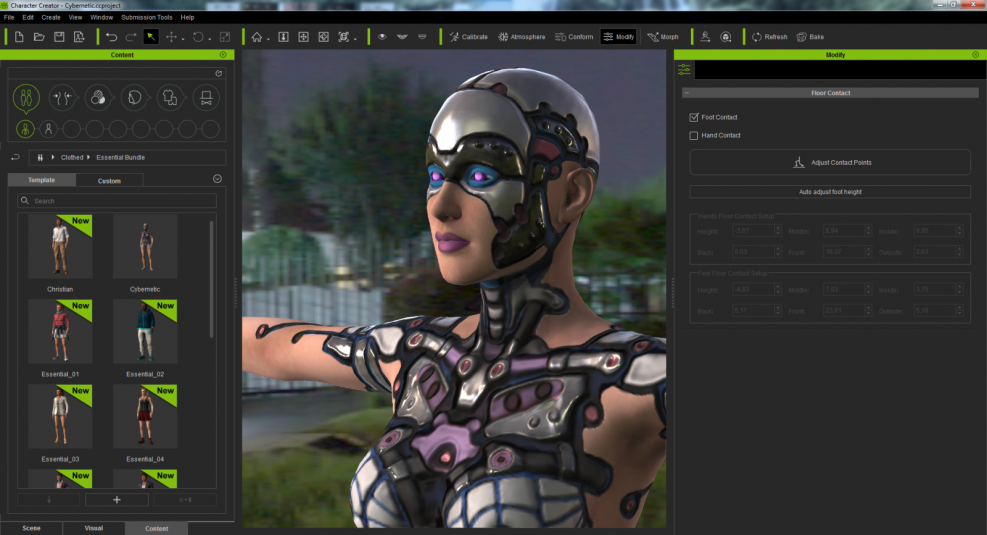Toggle the eye visibility icon in toolbar
This screenshot has height=535, width=987.
pyautogui.click(x=381, y=37)
